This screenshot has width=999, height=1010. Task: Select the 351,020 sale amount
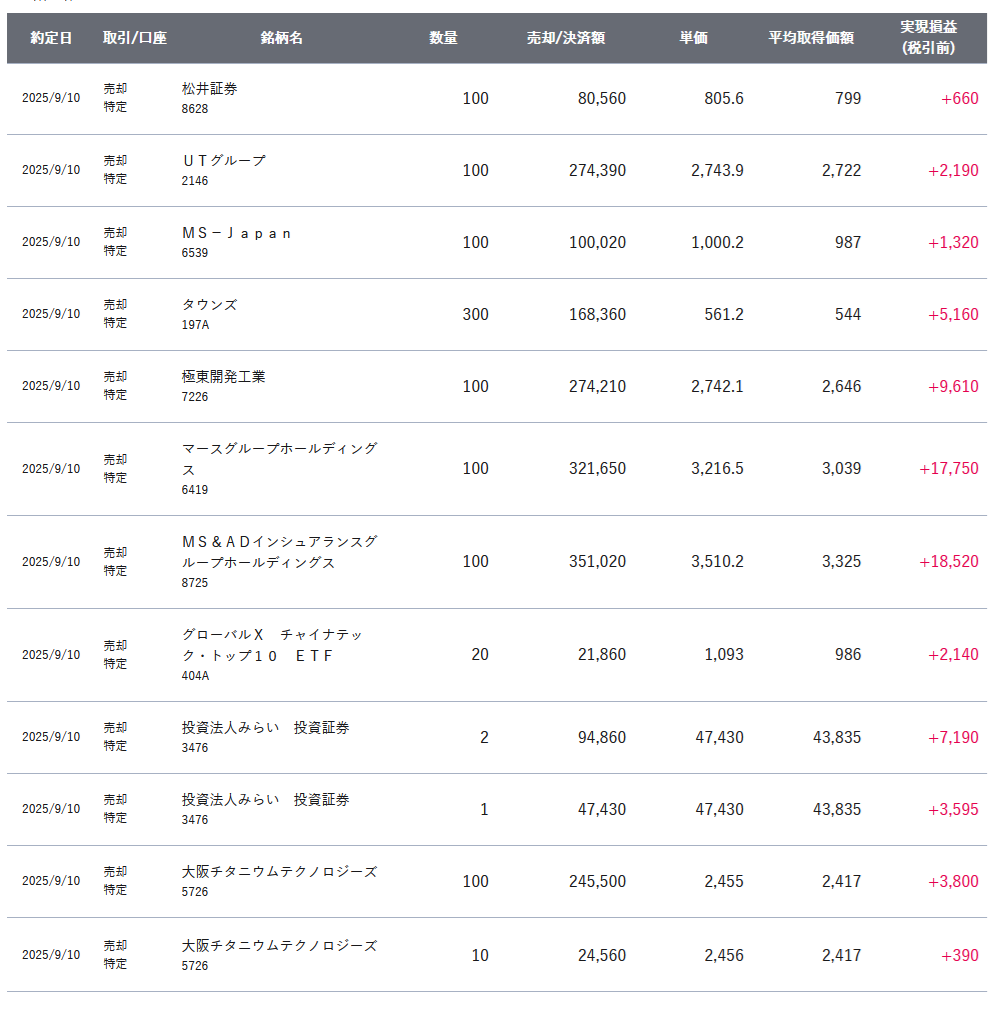click(597, 562)
